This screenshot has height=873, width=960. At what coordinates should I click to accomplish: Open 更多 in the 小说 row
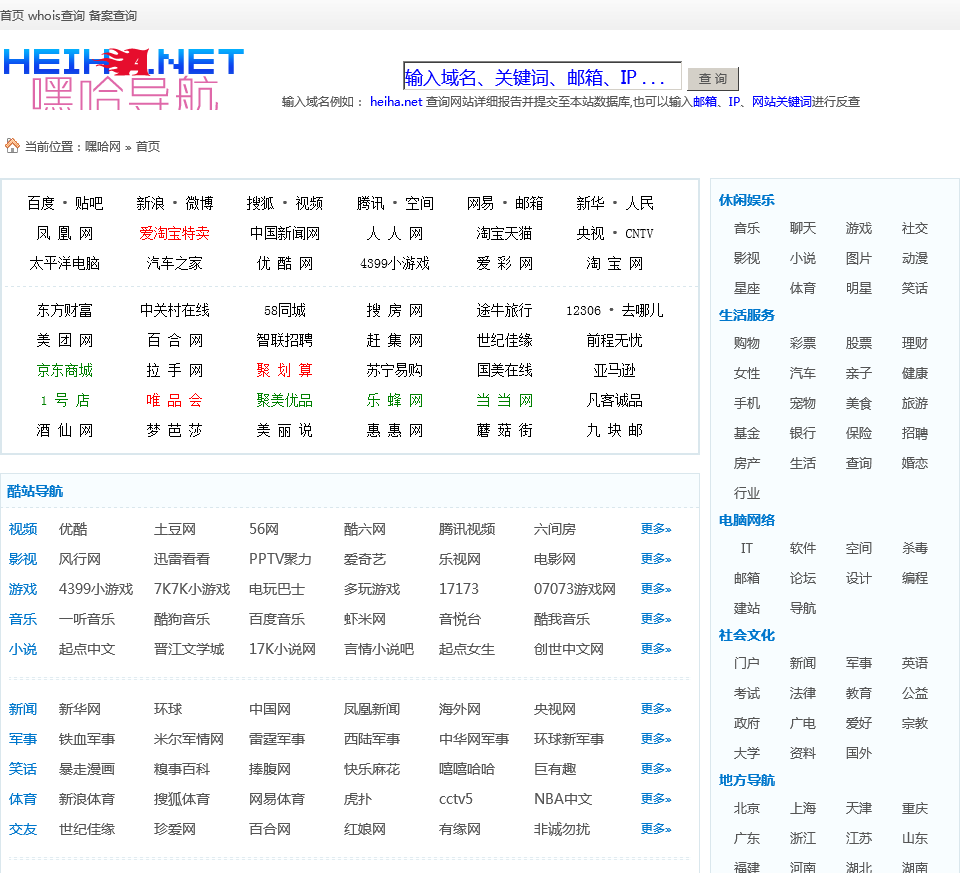pos(656,649)
